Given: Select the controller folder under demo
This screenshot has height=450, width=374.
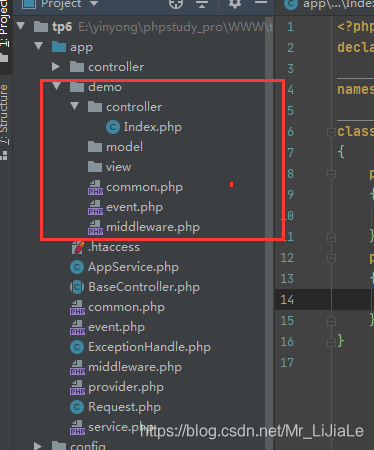Looking at the screenshot, I should point(125,107).
